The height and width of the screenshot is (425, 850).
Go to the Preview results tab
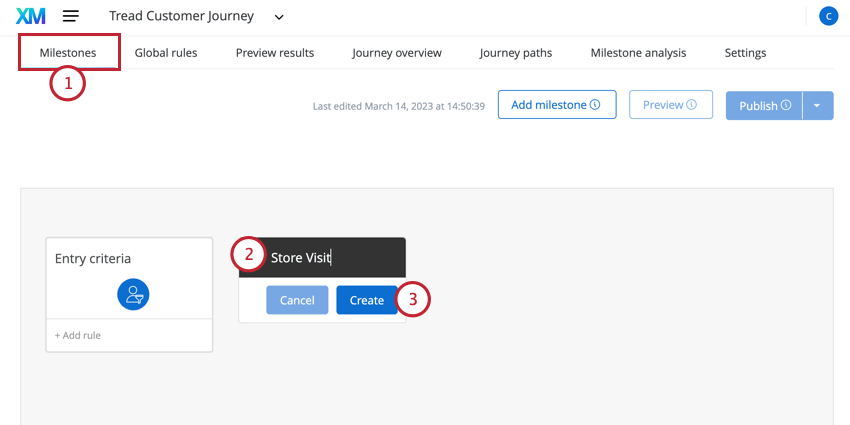[x=275, y=53]
